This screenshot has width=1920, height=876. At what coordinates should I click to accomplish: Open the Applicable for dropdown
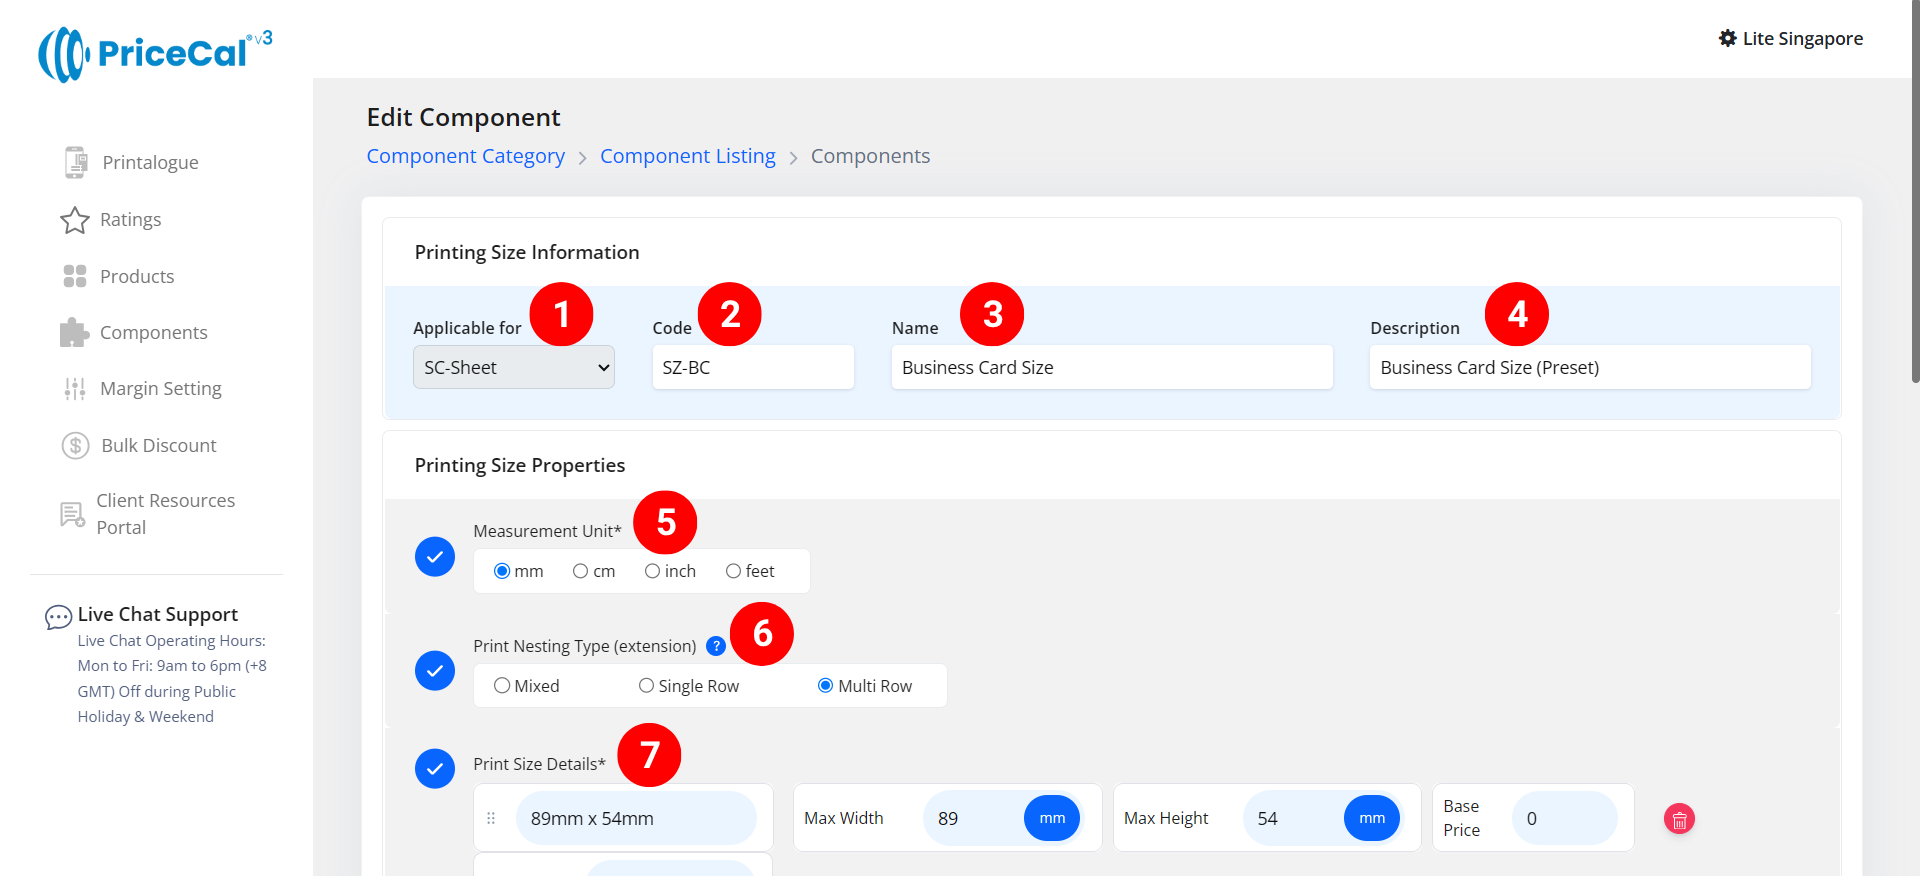tap(514, 368)
